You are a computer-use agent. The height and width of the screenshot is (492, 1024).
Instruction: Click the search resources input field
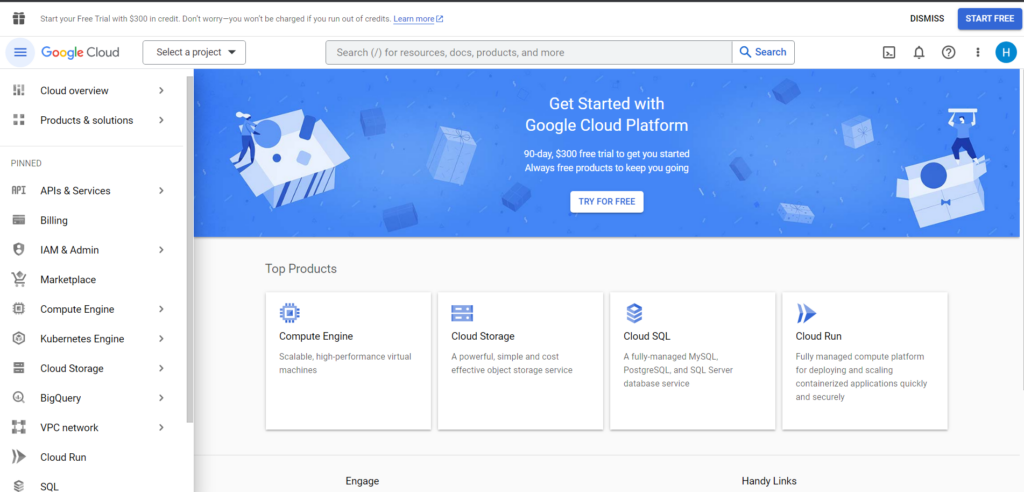click(x=530, y=52)
